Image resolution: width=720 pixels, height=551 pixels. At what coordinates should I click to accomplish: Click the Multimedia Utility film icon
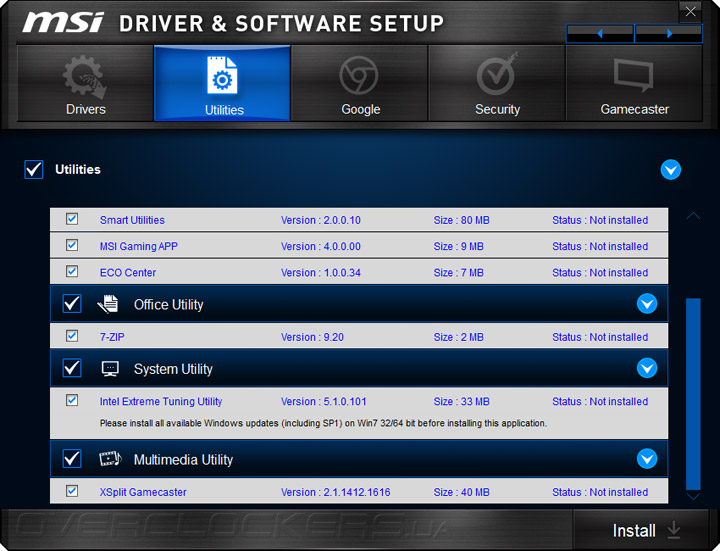110,459
